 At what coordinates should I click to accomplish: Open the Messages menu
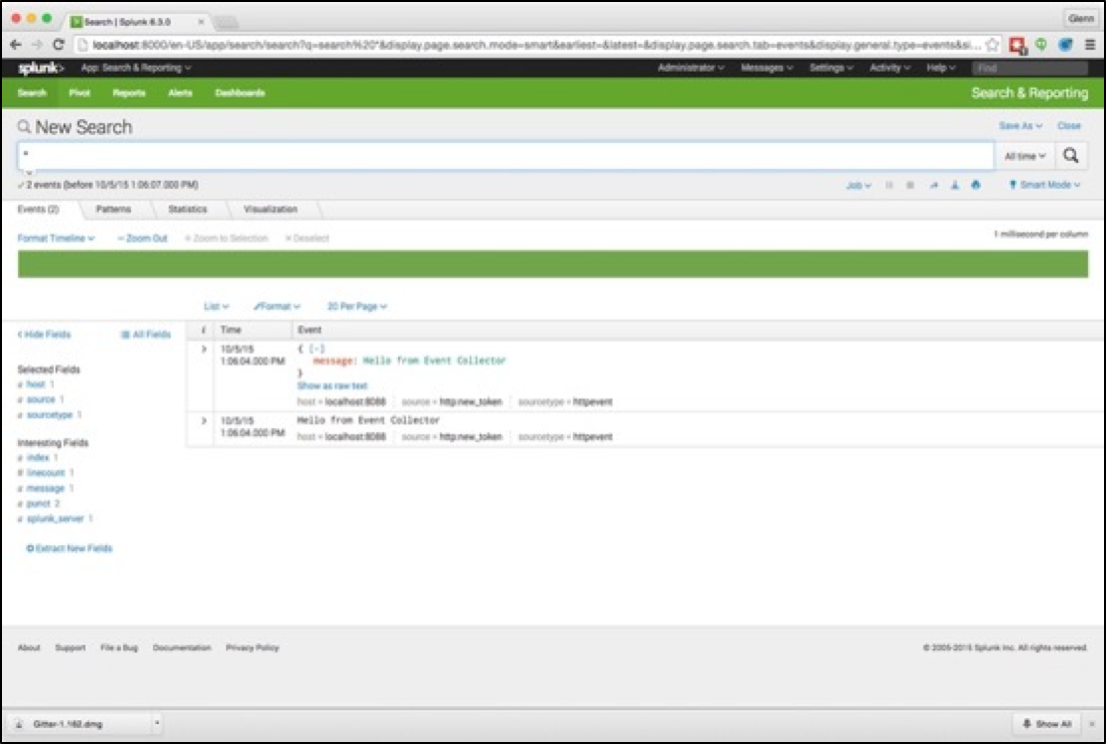click(767, 68)
